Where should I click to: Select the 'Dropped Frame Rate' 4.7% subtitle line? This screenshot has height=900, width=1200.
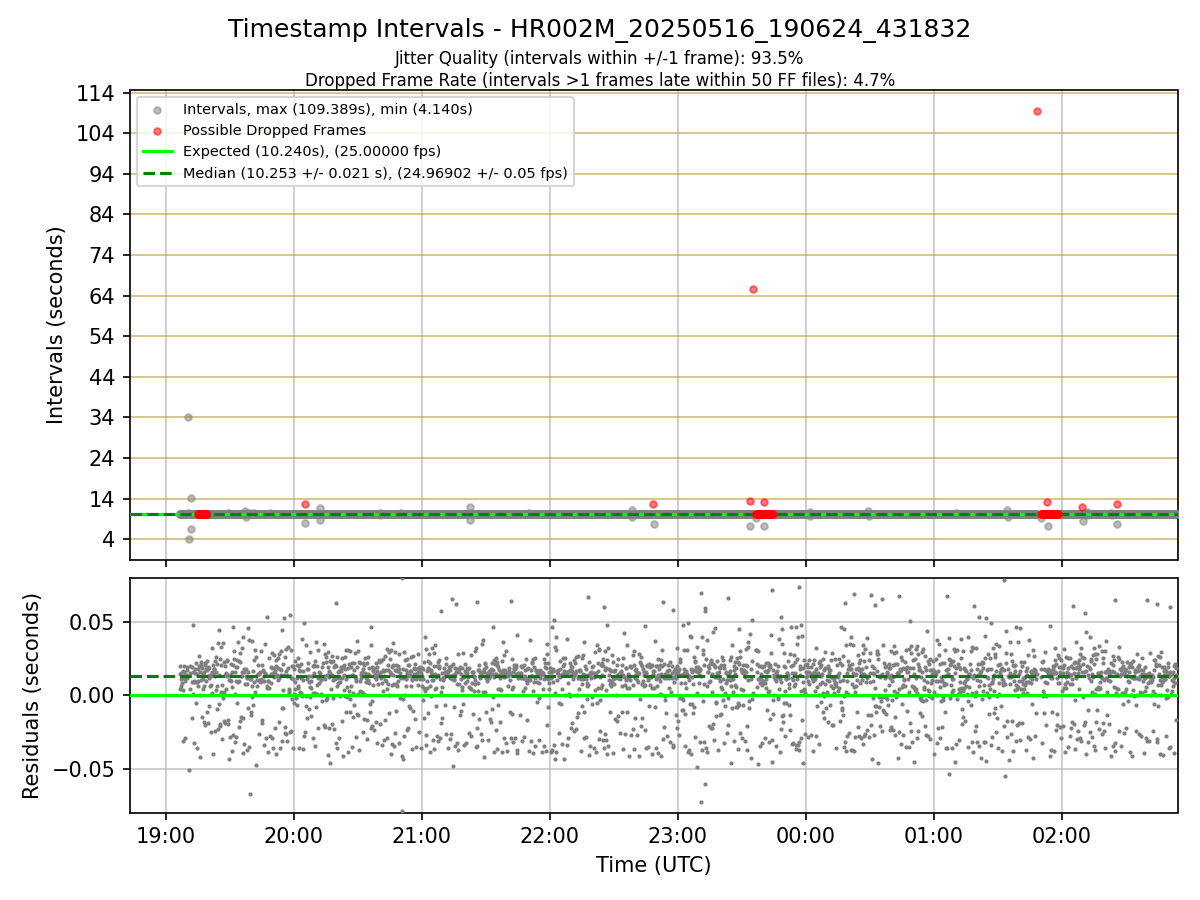[x=599, y=79]
